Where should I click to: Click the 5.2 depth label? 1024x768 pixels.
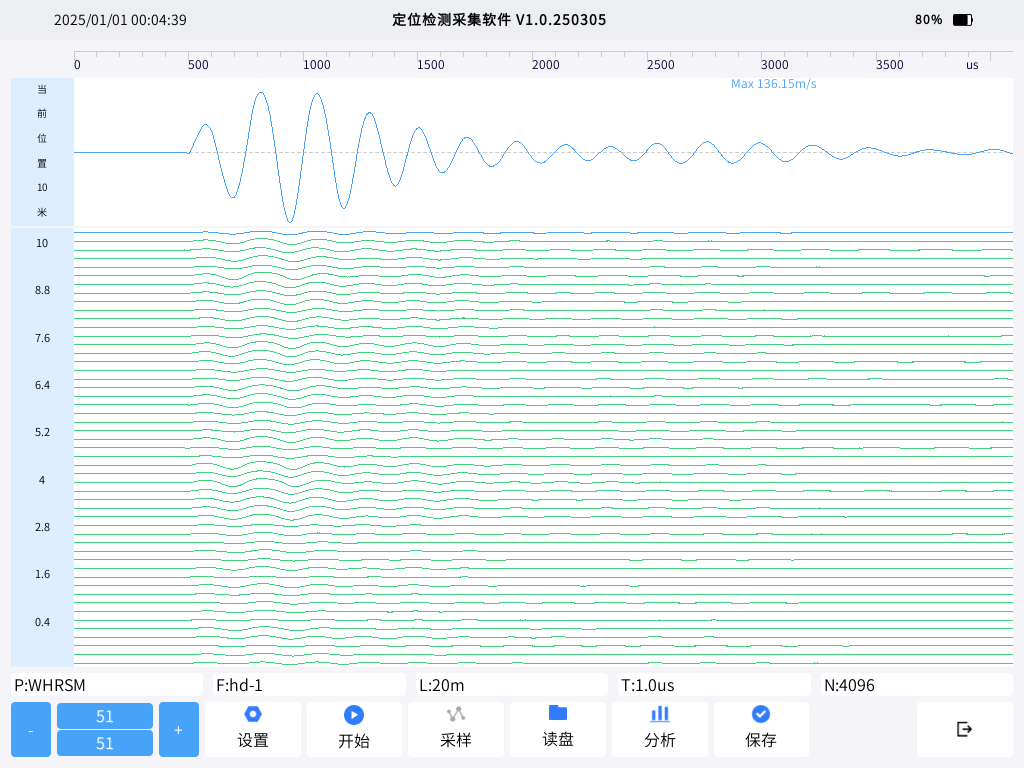[42, 432]
